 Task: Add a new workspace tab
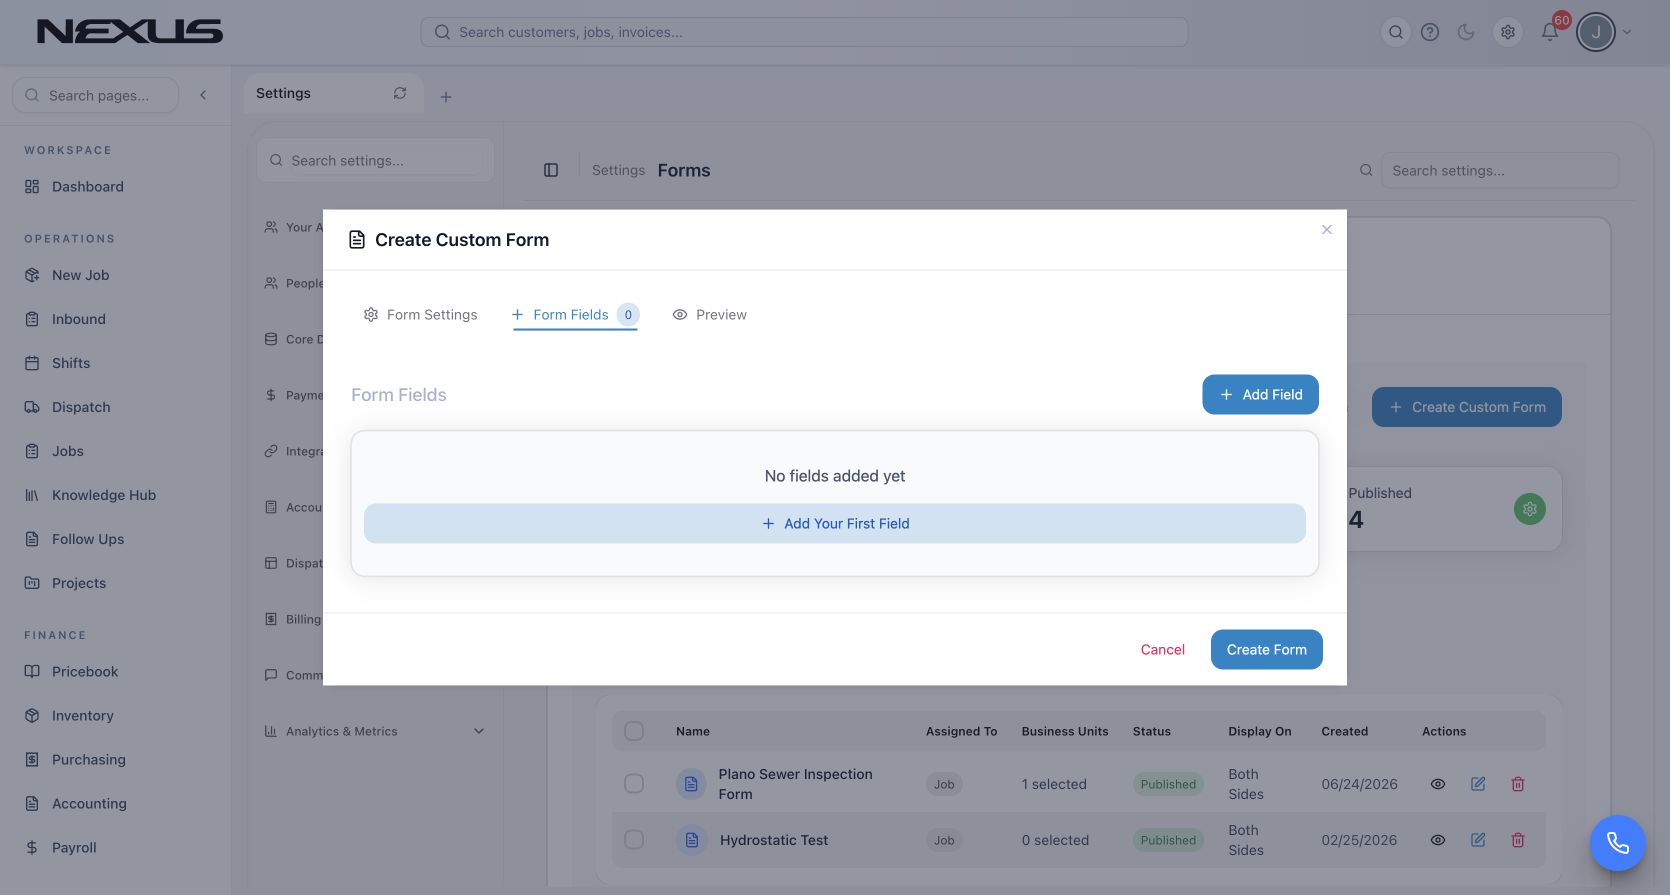pyautogui.click(x=446, y=97)
